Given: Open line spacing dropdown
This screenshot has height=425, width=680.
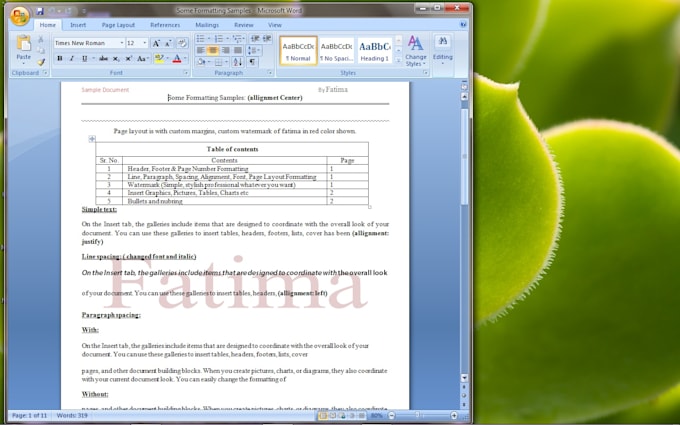Looking at the screenshot, I should [254, 51].
